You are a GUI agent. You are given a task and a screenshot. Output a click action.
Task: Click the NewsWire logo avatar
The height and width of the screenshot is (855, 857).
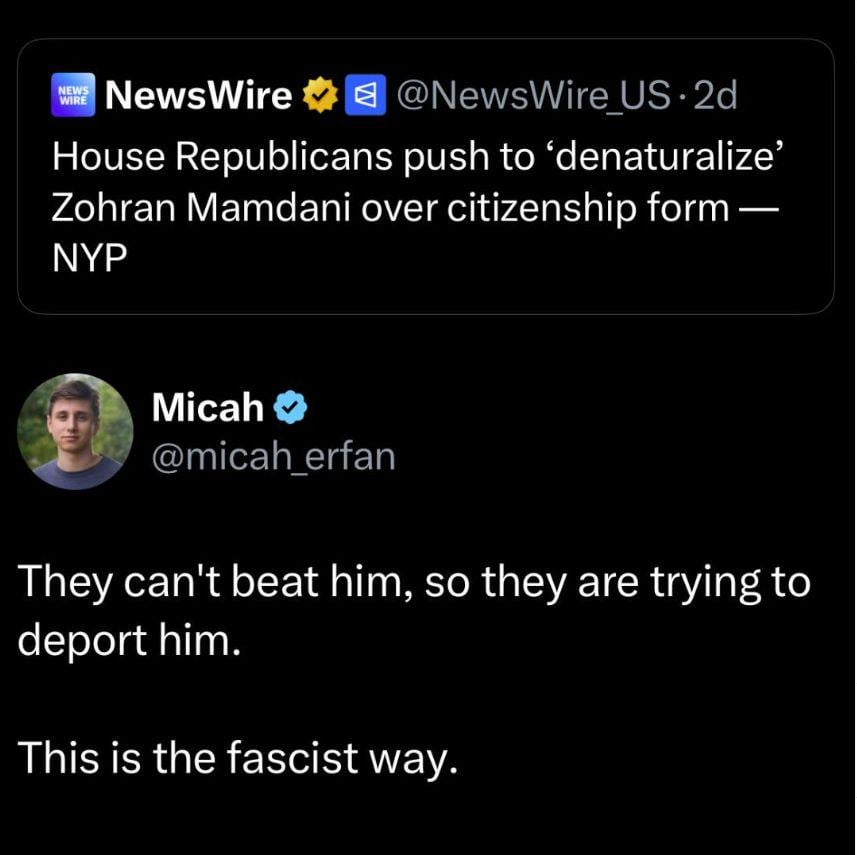tap(74, 96)
